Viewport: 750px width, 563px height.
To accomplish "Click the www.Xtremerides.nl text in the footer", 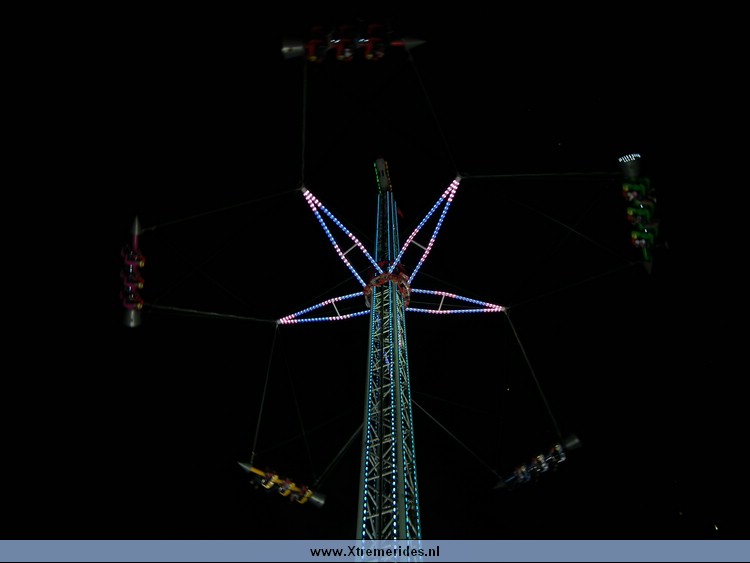I will coord(375,552).
